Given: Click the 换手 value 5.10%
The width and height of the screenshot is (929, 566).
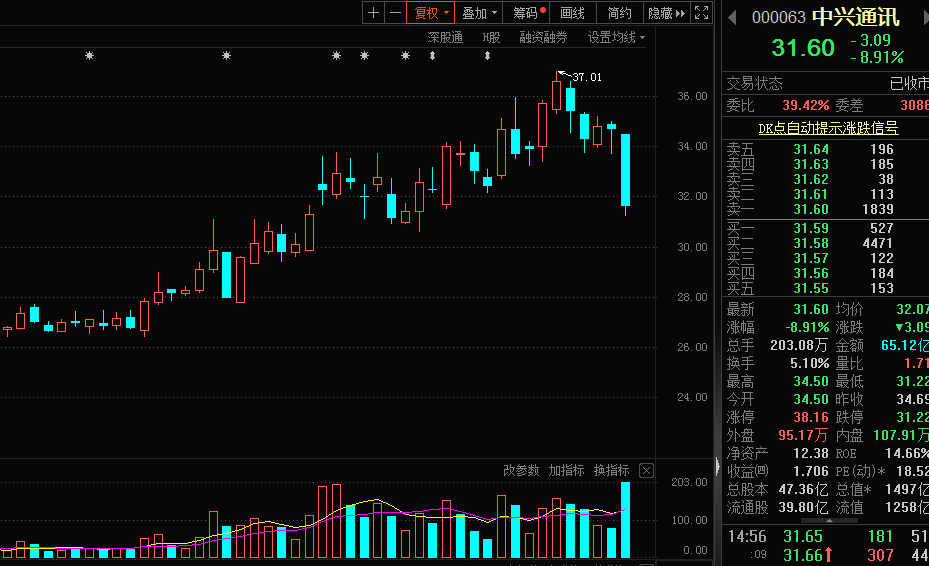Looking at the screenshot, I should point(809,363).
